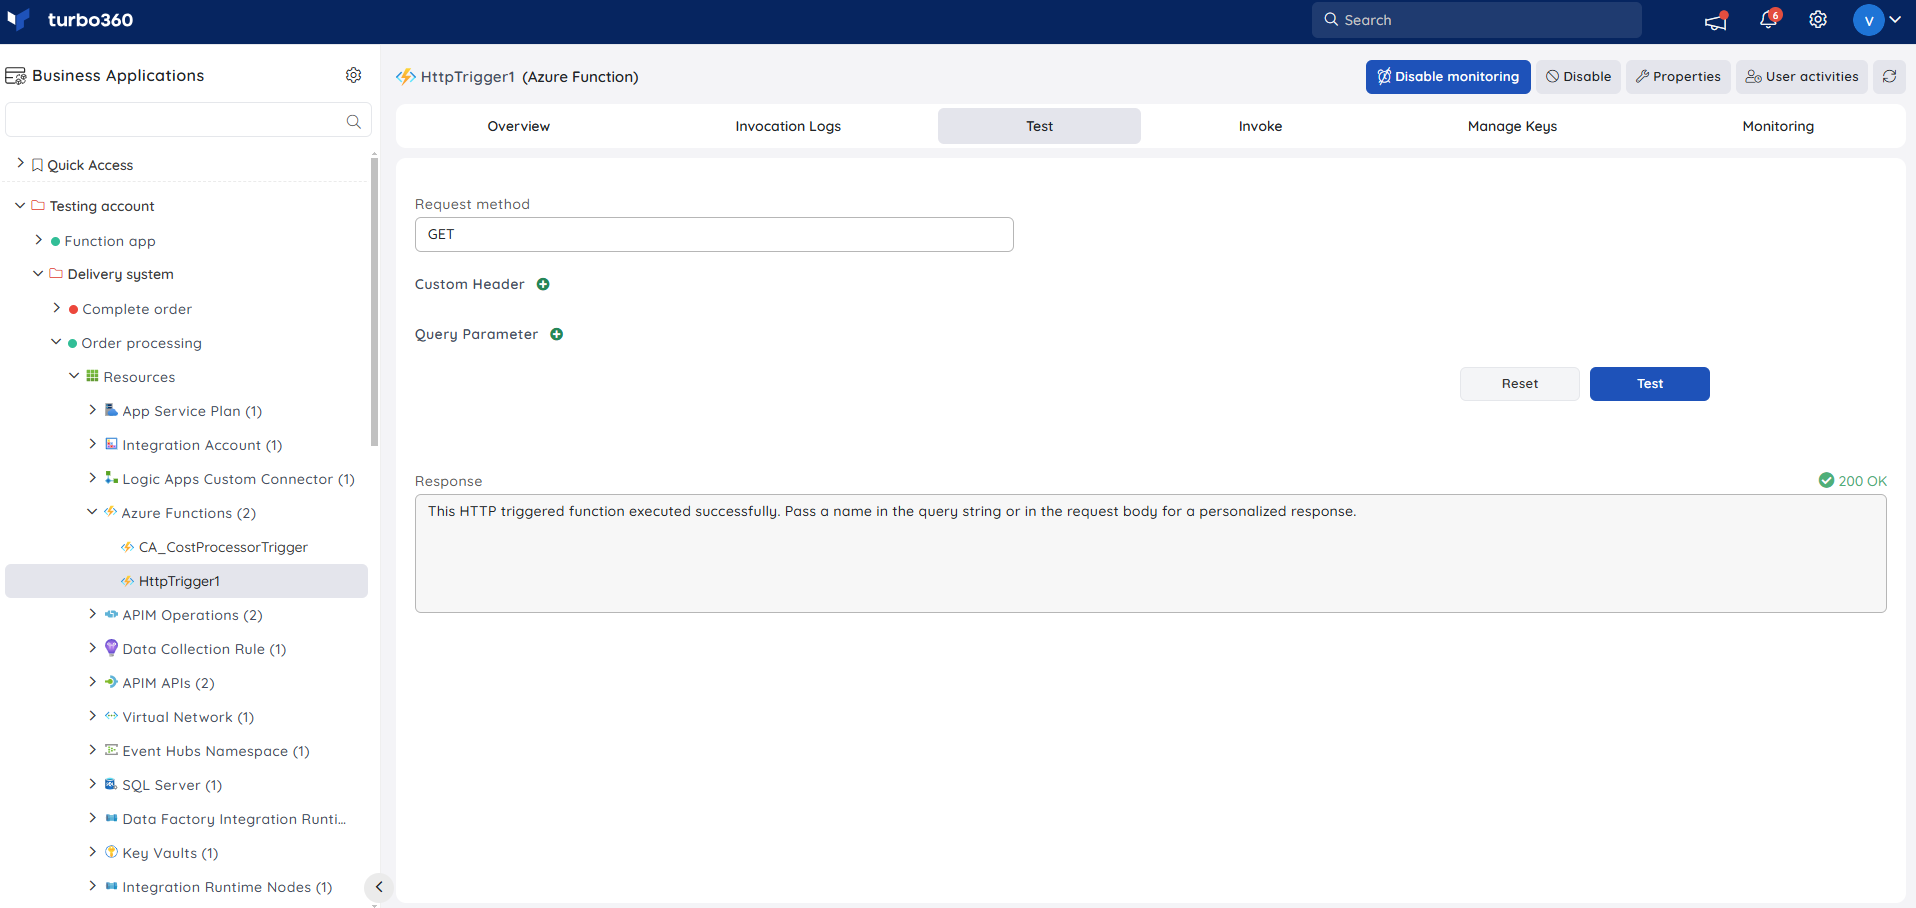Click the refresh icon button

pyautogui.click(x=1889, y=76)
